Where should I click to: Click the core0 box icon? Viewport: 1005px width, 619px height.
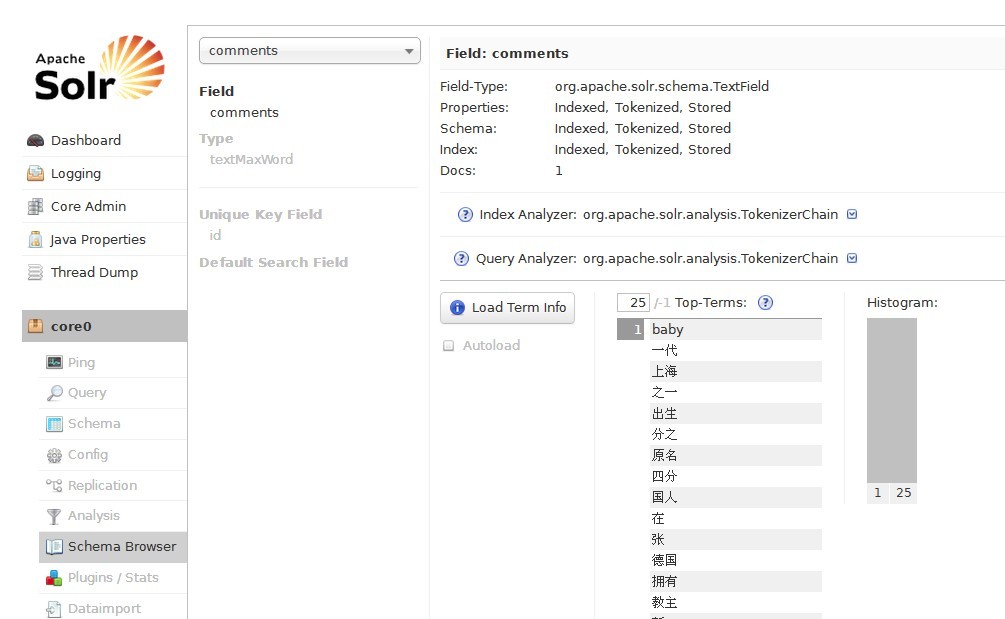coord(36,326)
